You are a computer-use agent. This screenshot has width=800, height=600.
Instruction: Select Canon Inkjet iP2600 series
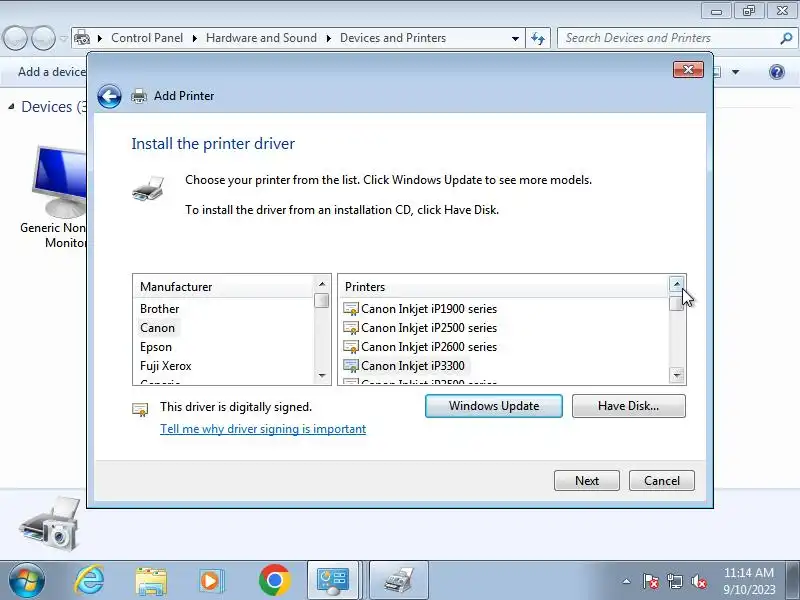(429, 347)
